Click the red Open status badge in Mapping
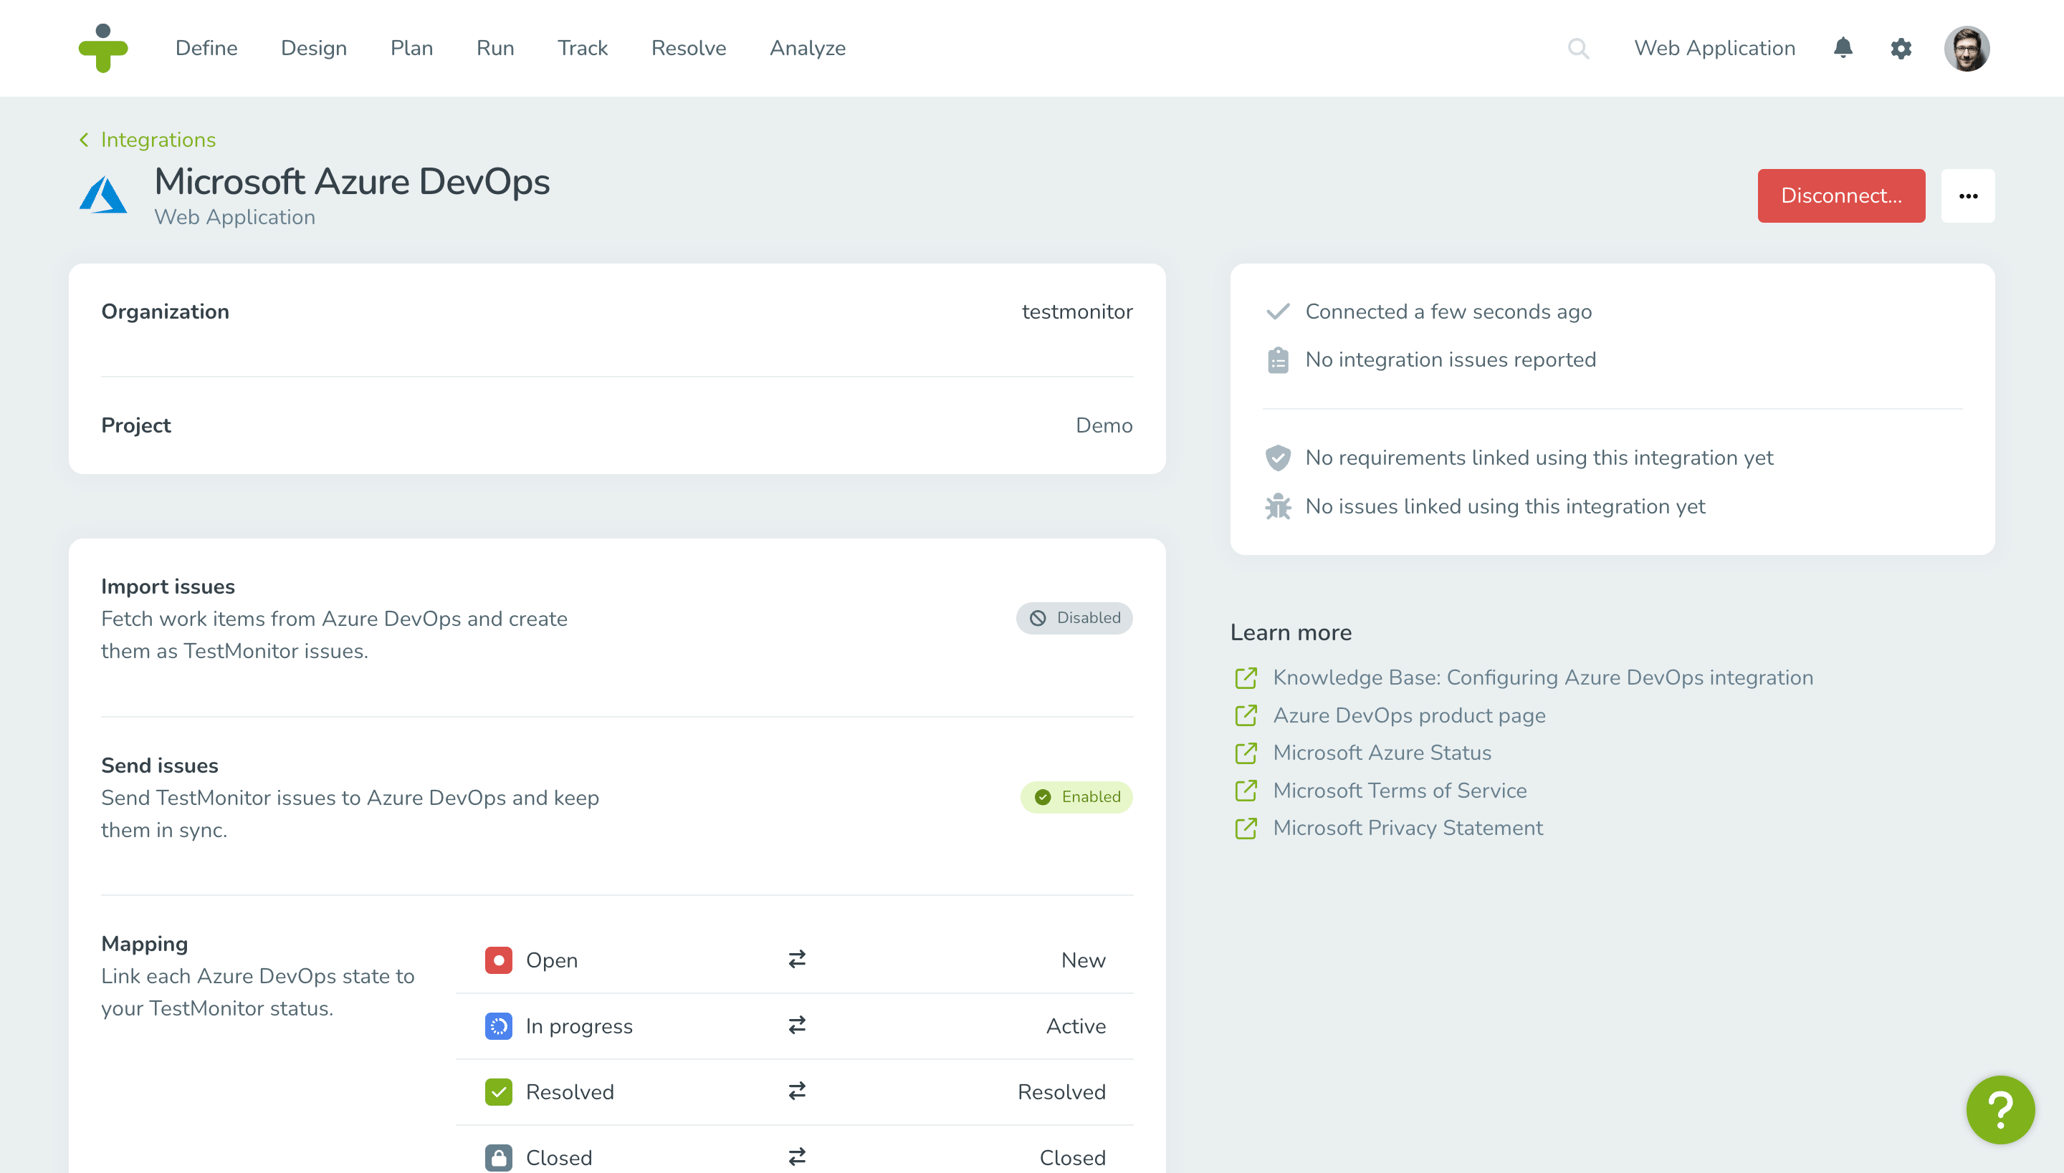 (498, 959)
